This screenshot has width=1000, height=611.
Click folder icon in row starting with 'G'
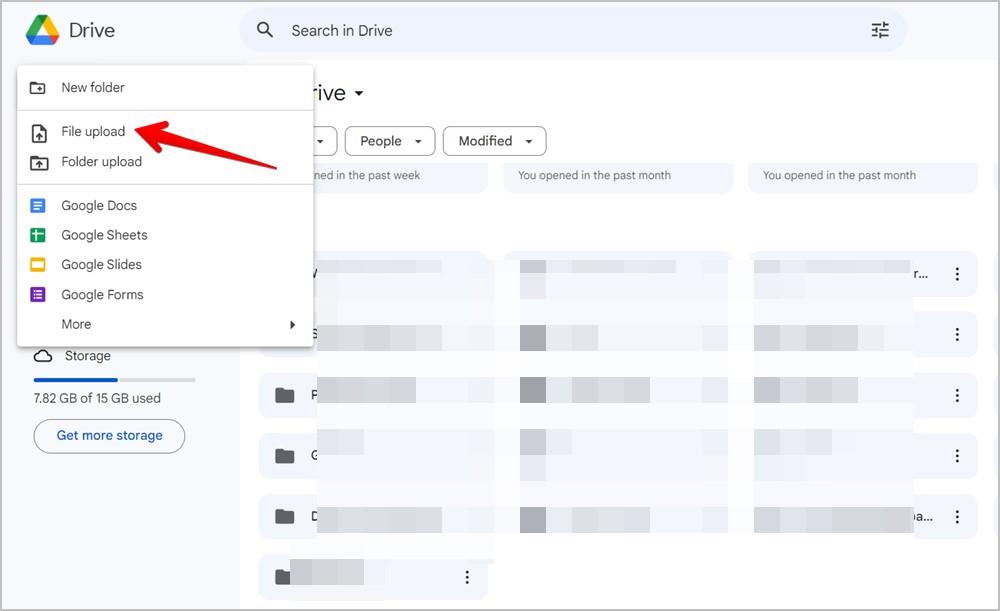point(284,456)
